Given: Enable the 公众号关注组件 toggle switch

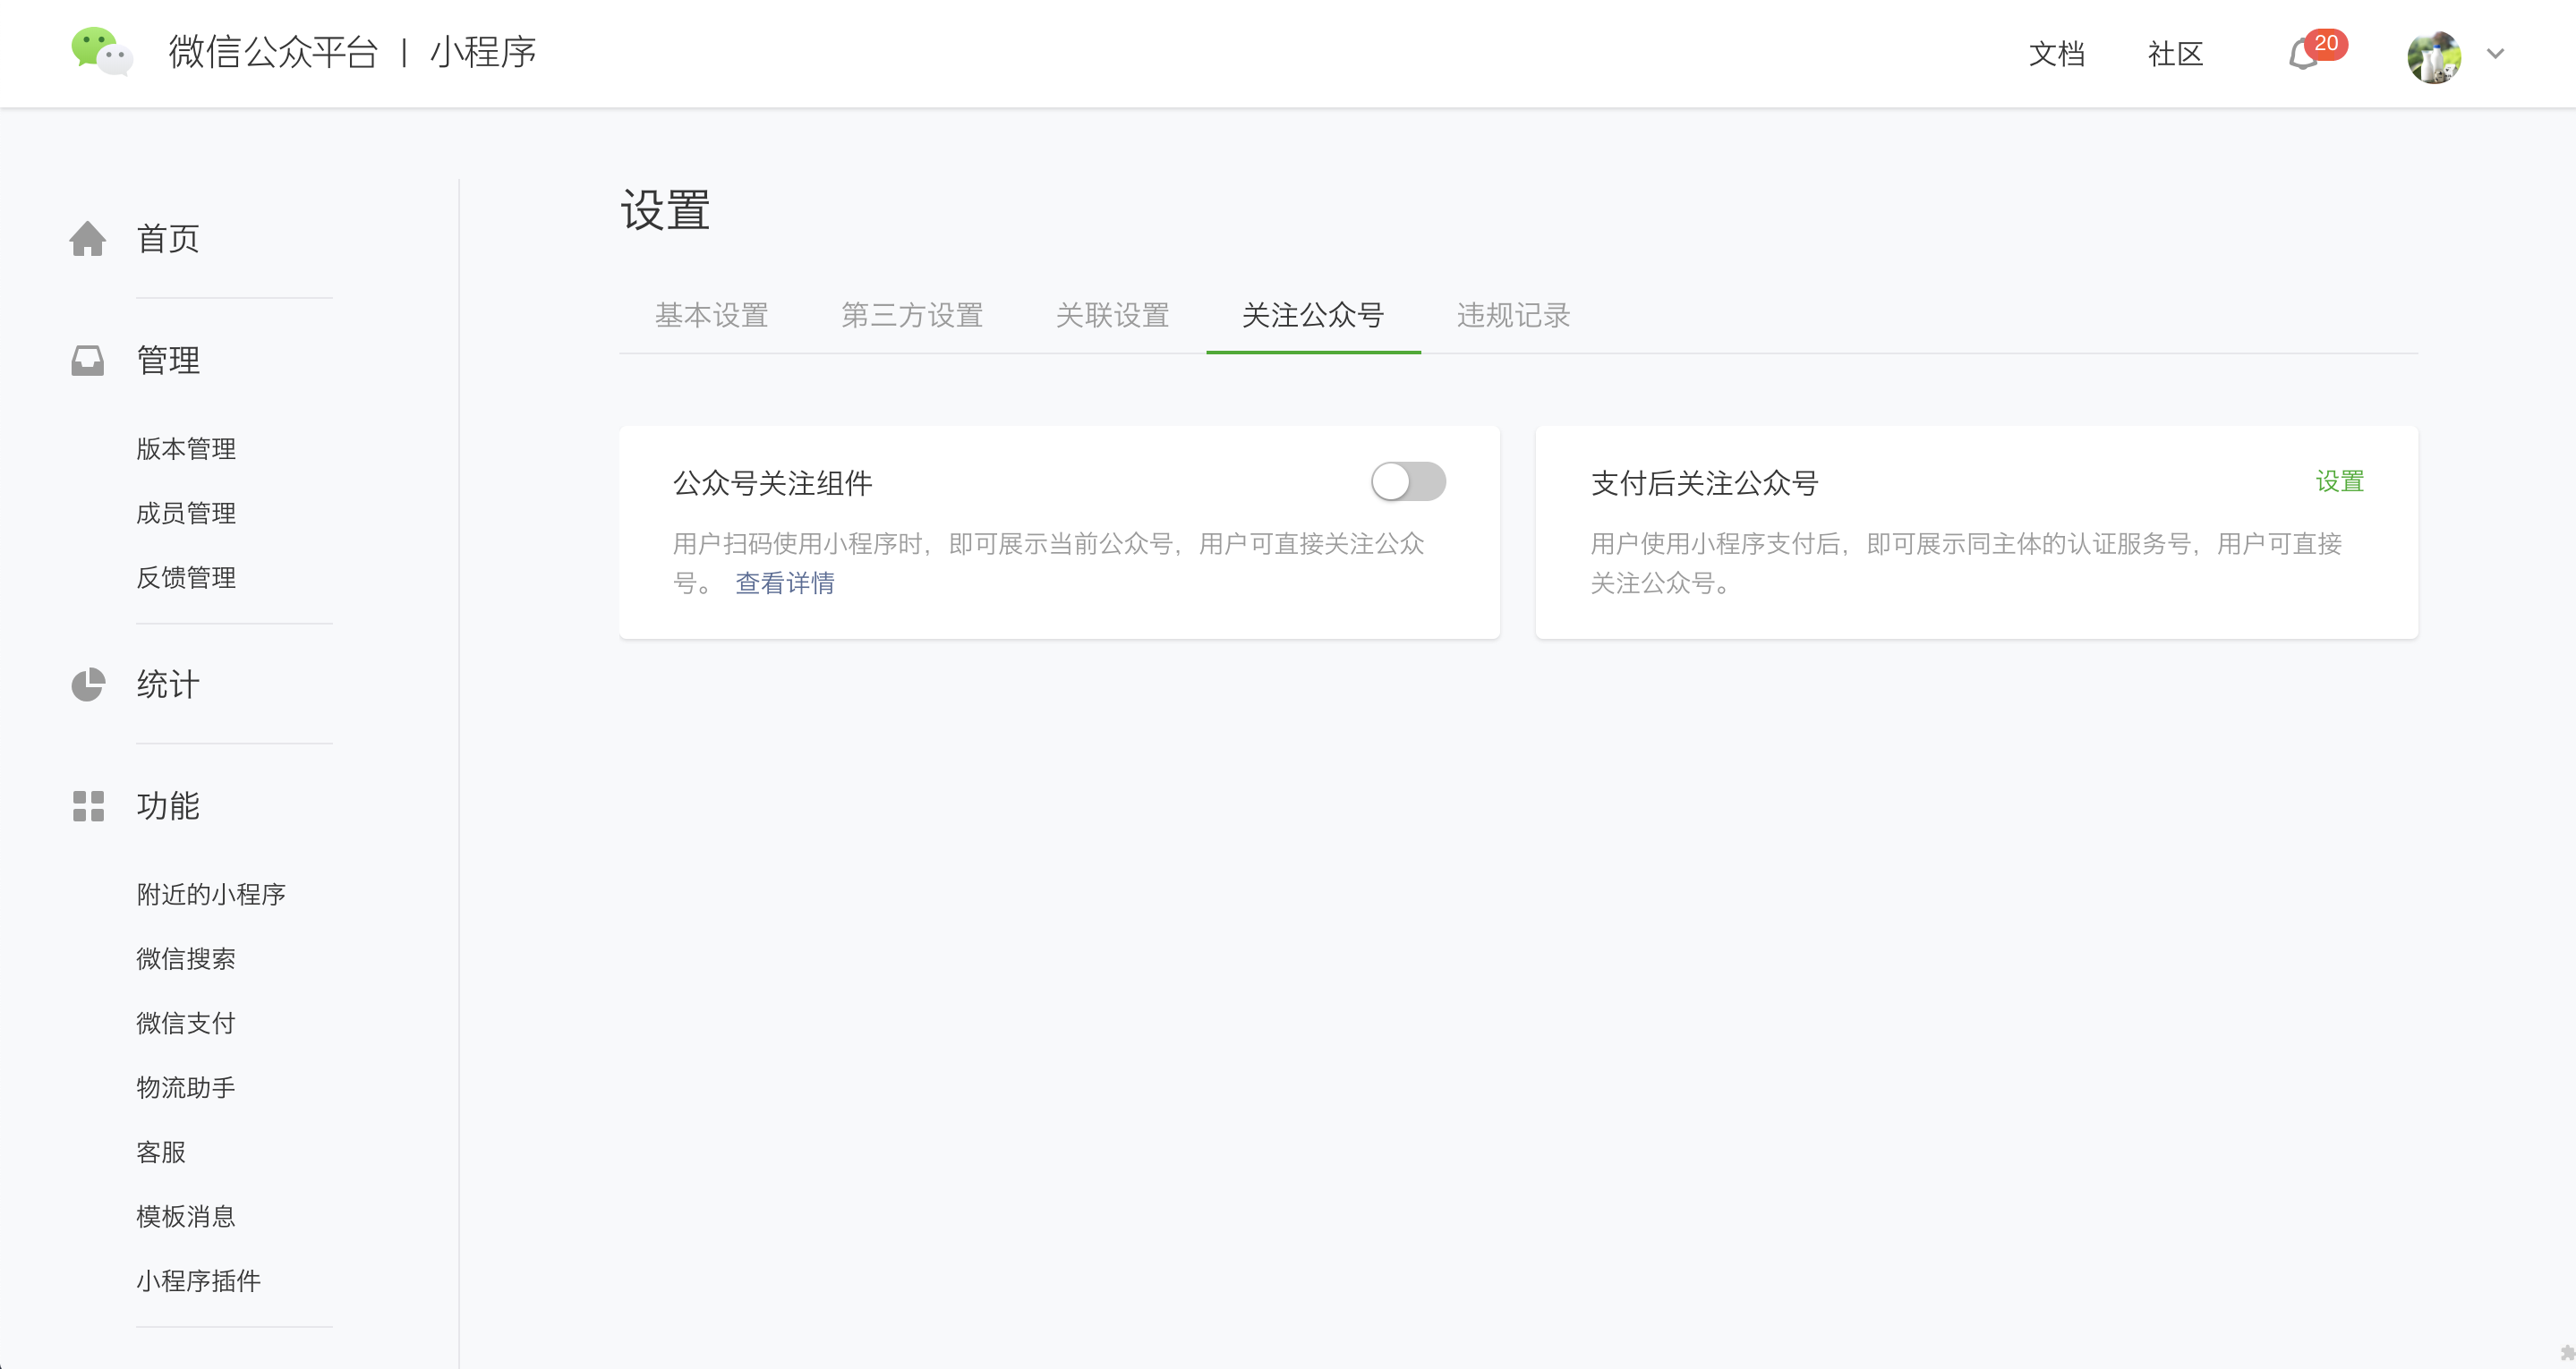Looking at the screenshot, I should (1407, 482).
